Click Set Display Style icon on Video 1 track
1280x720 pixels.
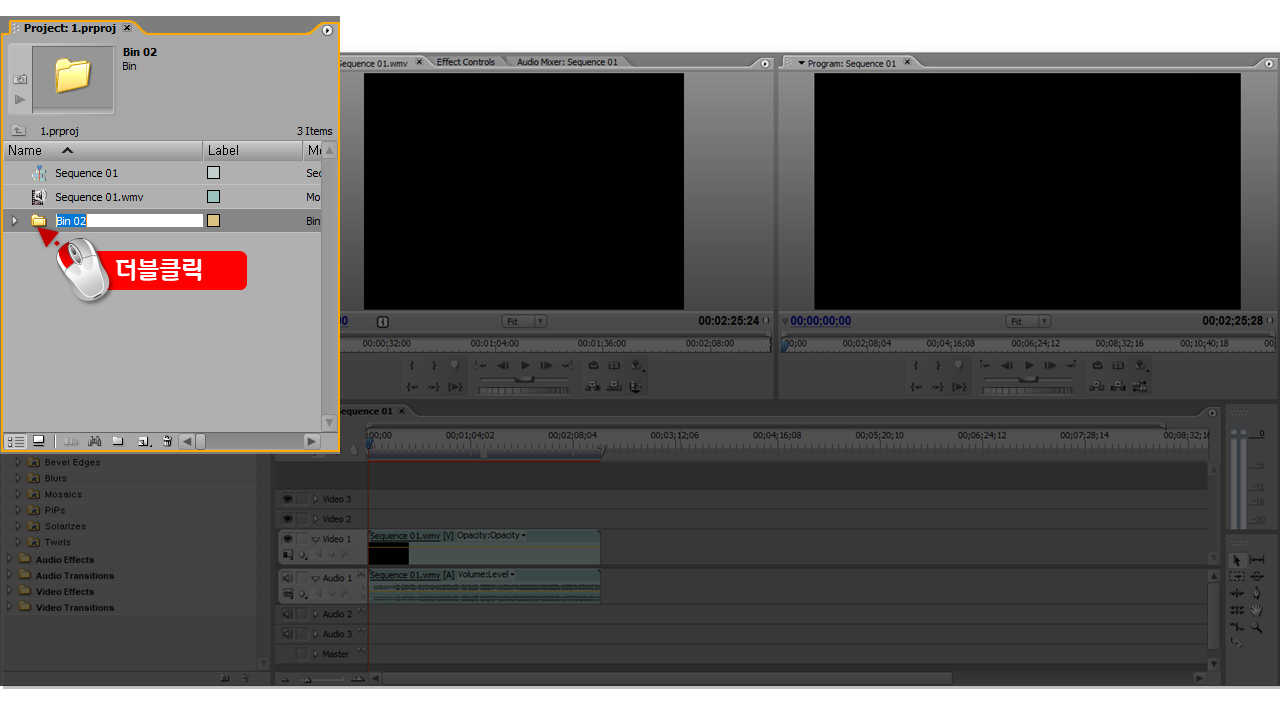tap(288, 554)
